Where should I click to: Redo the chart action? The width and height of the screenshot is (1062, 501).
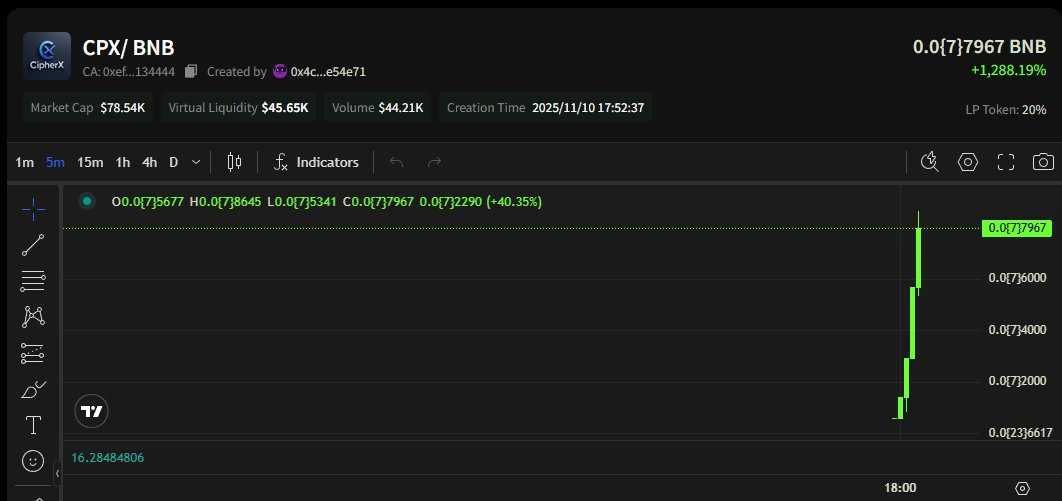tap(434, 162)
